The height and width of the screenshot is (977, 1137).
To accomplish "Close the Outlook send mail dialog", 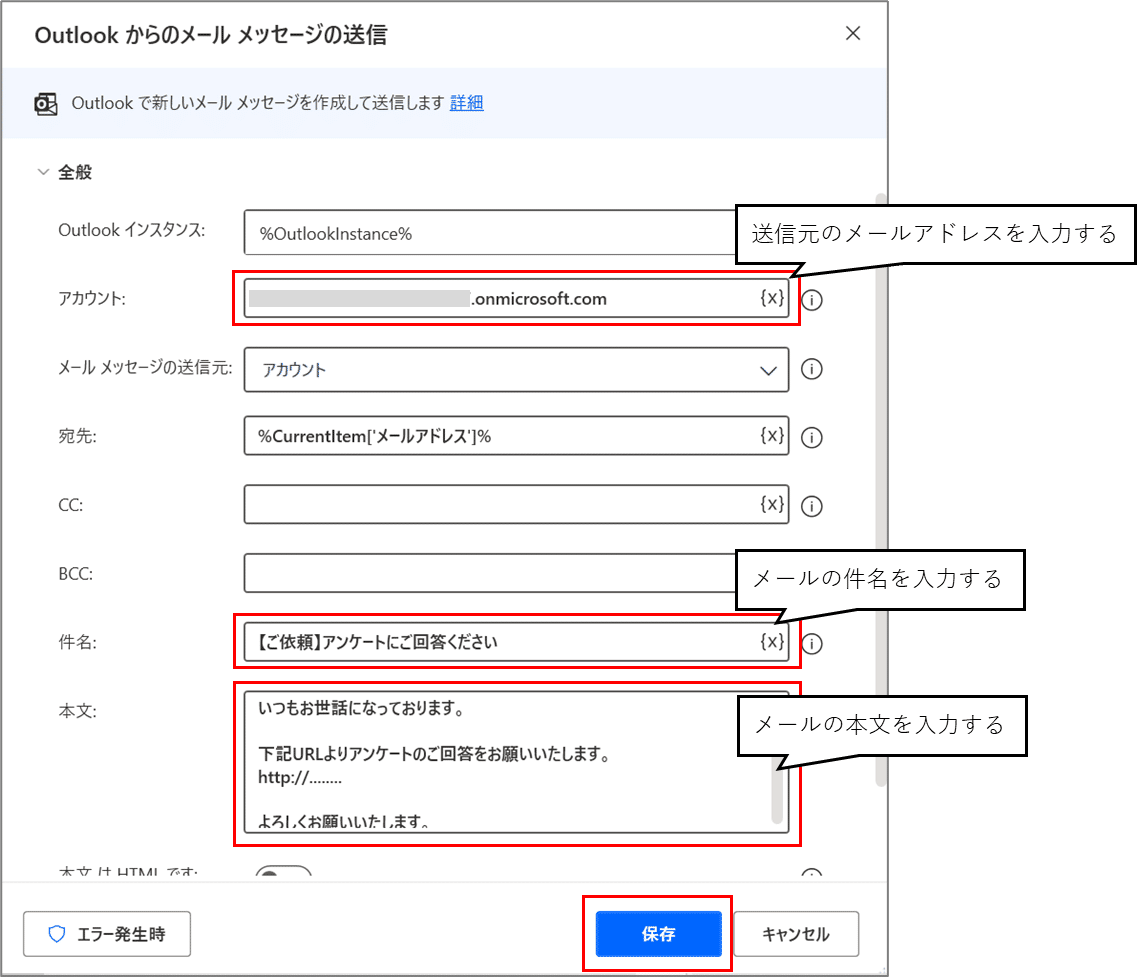I will 853,33.
